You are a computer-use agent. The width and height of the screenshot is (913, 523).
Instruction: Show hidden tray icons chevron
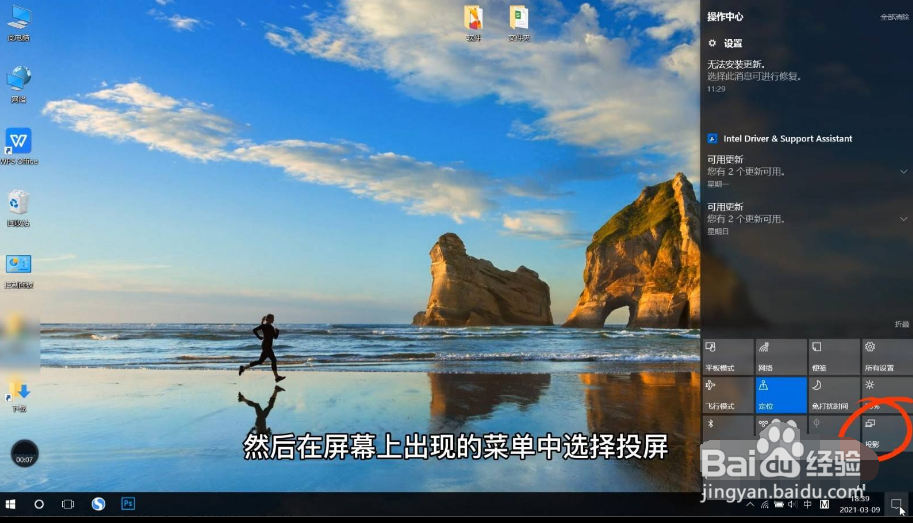point(751,504)
